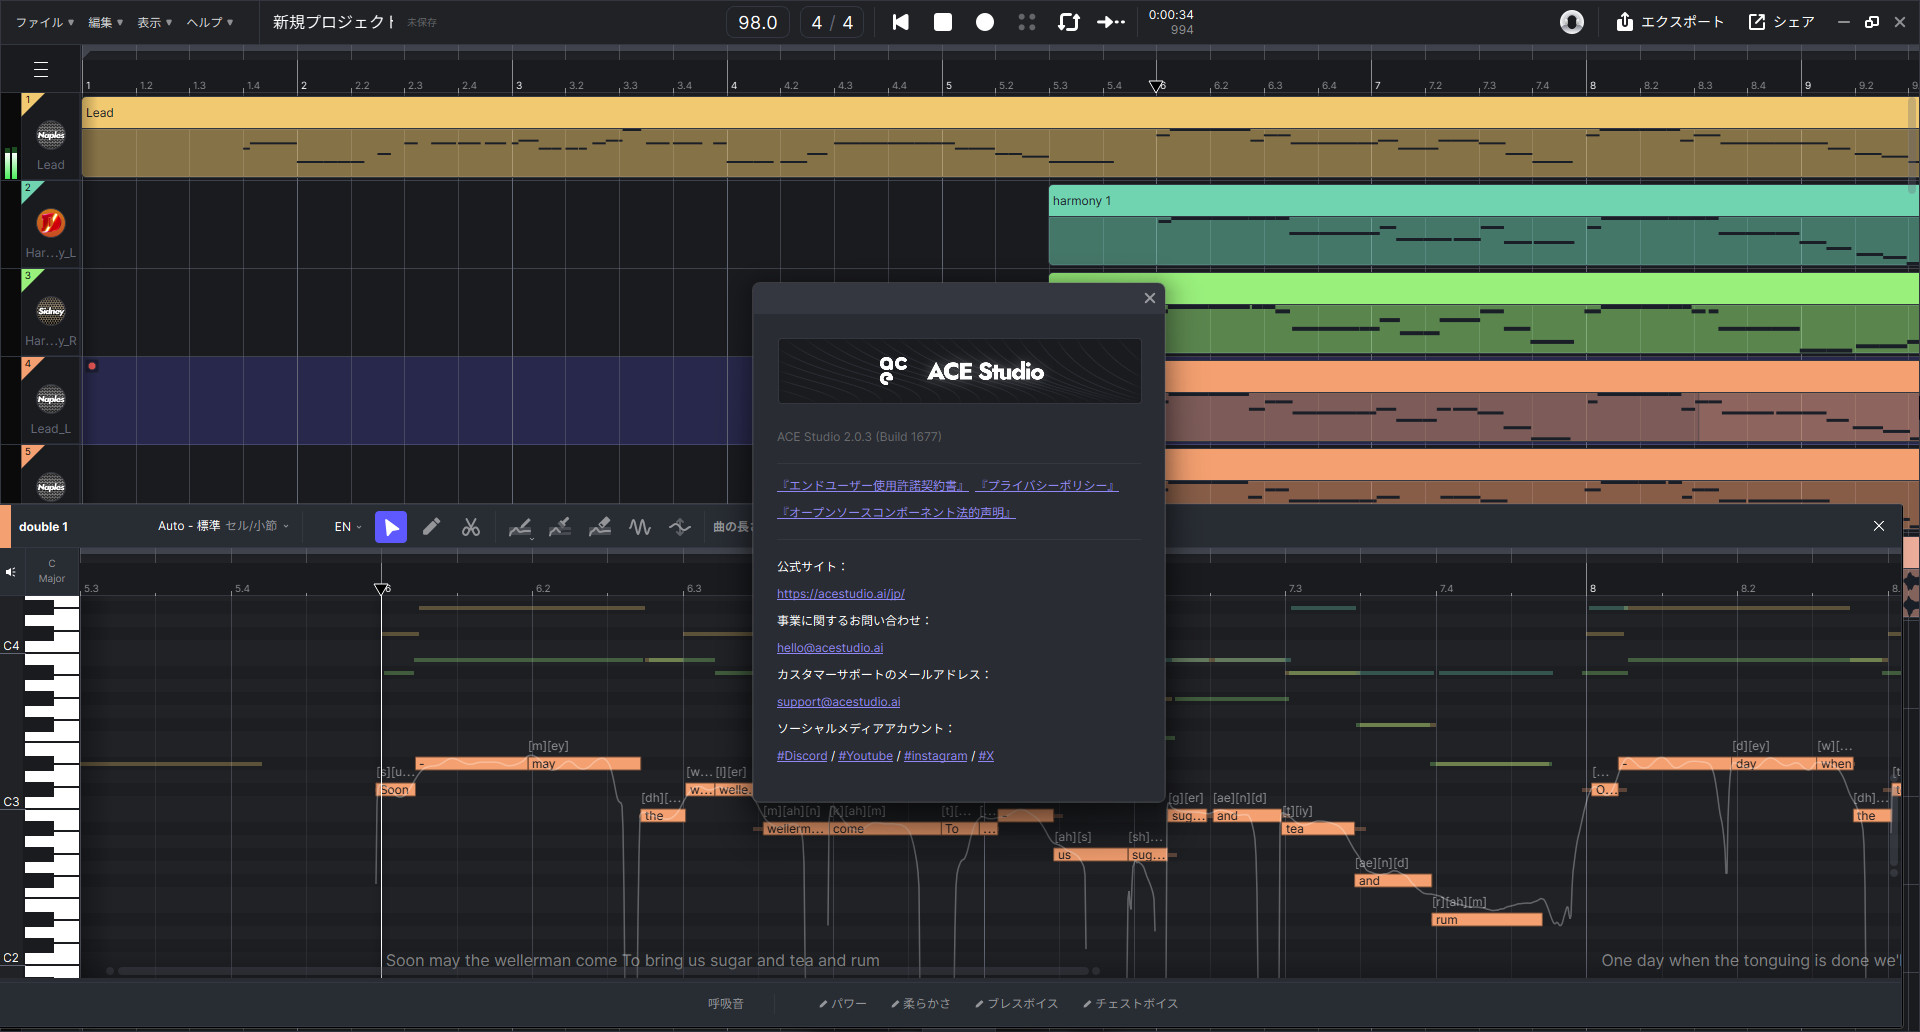Viewport: 1920px width, 1032px height.
Task: Expand the Auto quantize dropdown
Action: (x=223, y=526)
